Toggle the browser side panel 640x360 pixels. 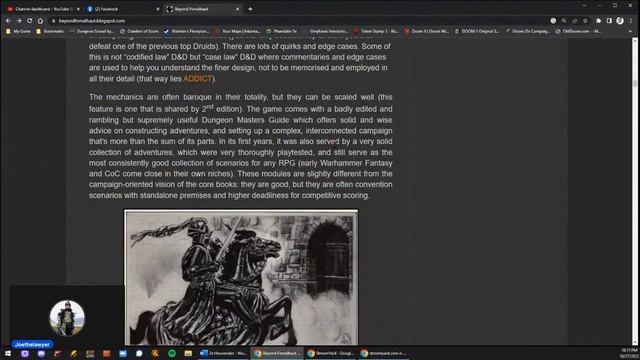click(x=609, y=20)
